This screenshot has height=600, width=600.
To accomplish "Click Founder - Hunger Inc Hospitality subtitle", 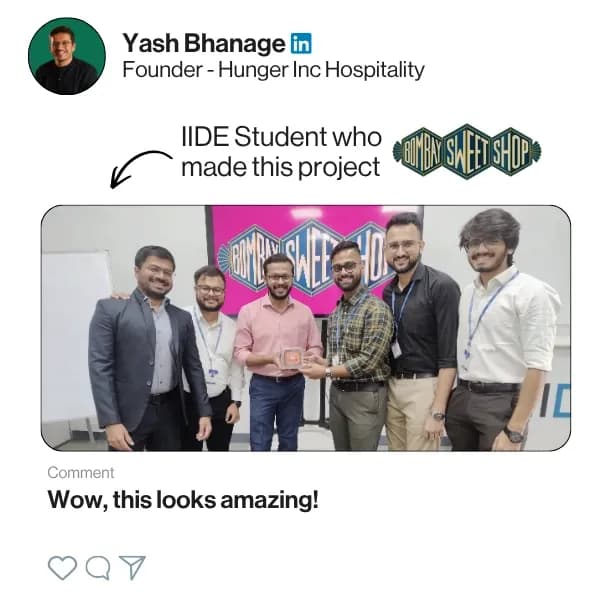I will coord(274,70).
